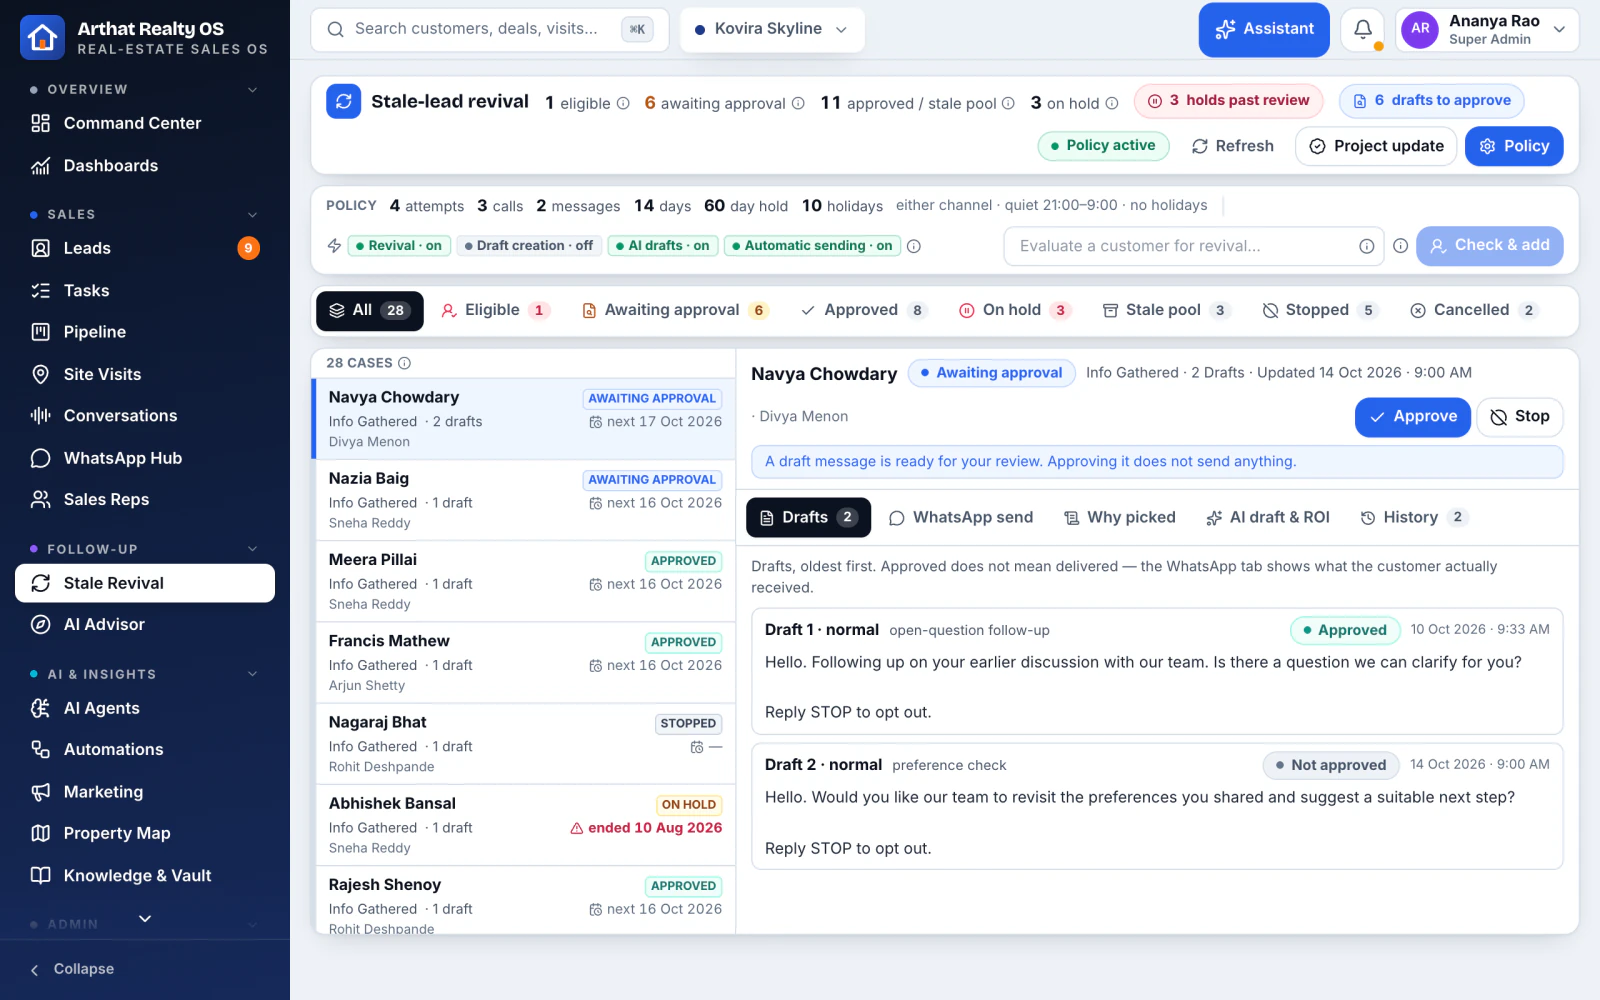The width and height of the screenshot is (1600, 1000).
Task: Switch to the Why picked tab
Action: [x=1119, y=517]
